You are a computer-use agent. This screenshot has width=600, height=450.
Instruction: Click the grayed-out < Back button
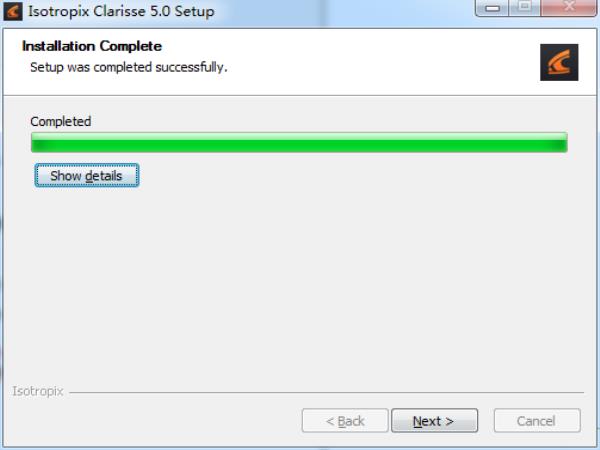[345, 421]
